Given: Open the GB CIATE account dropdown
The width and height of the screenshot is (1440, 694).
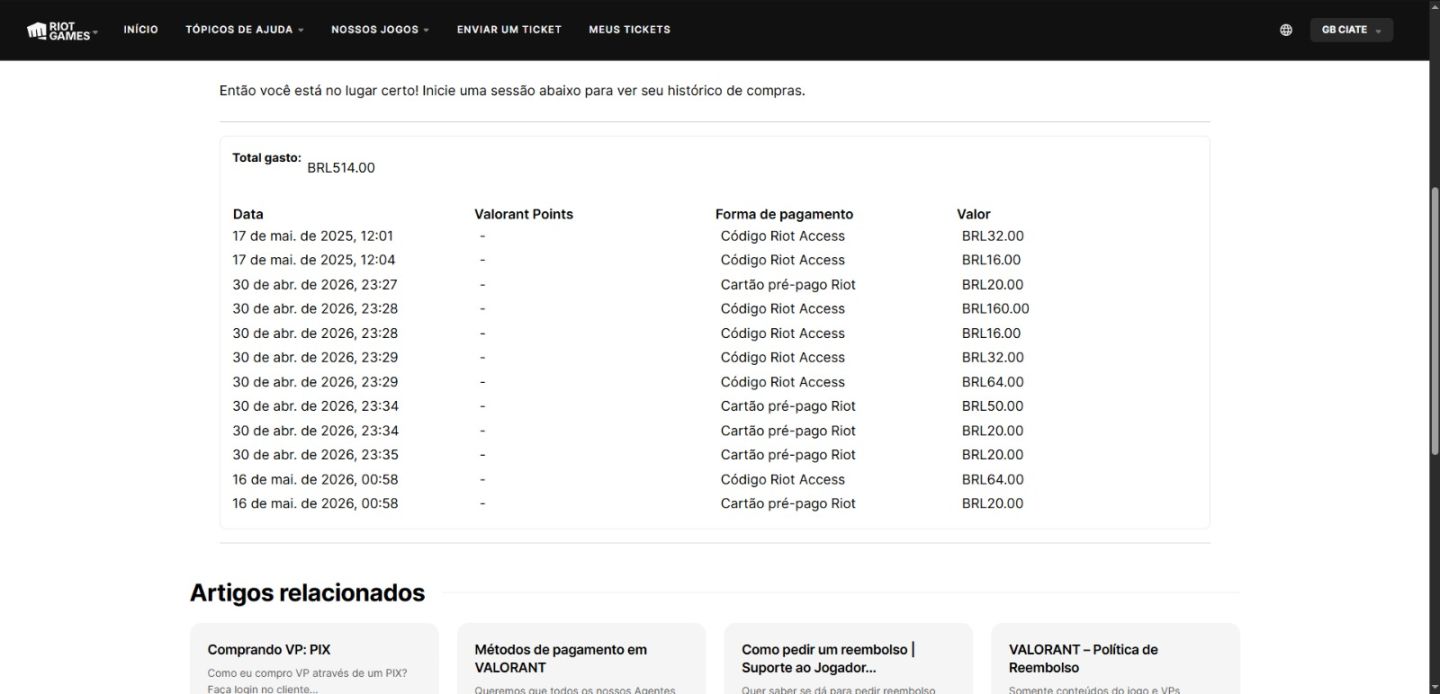Looking at the screenshot, I should (1351, 30).
